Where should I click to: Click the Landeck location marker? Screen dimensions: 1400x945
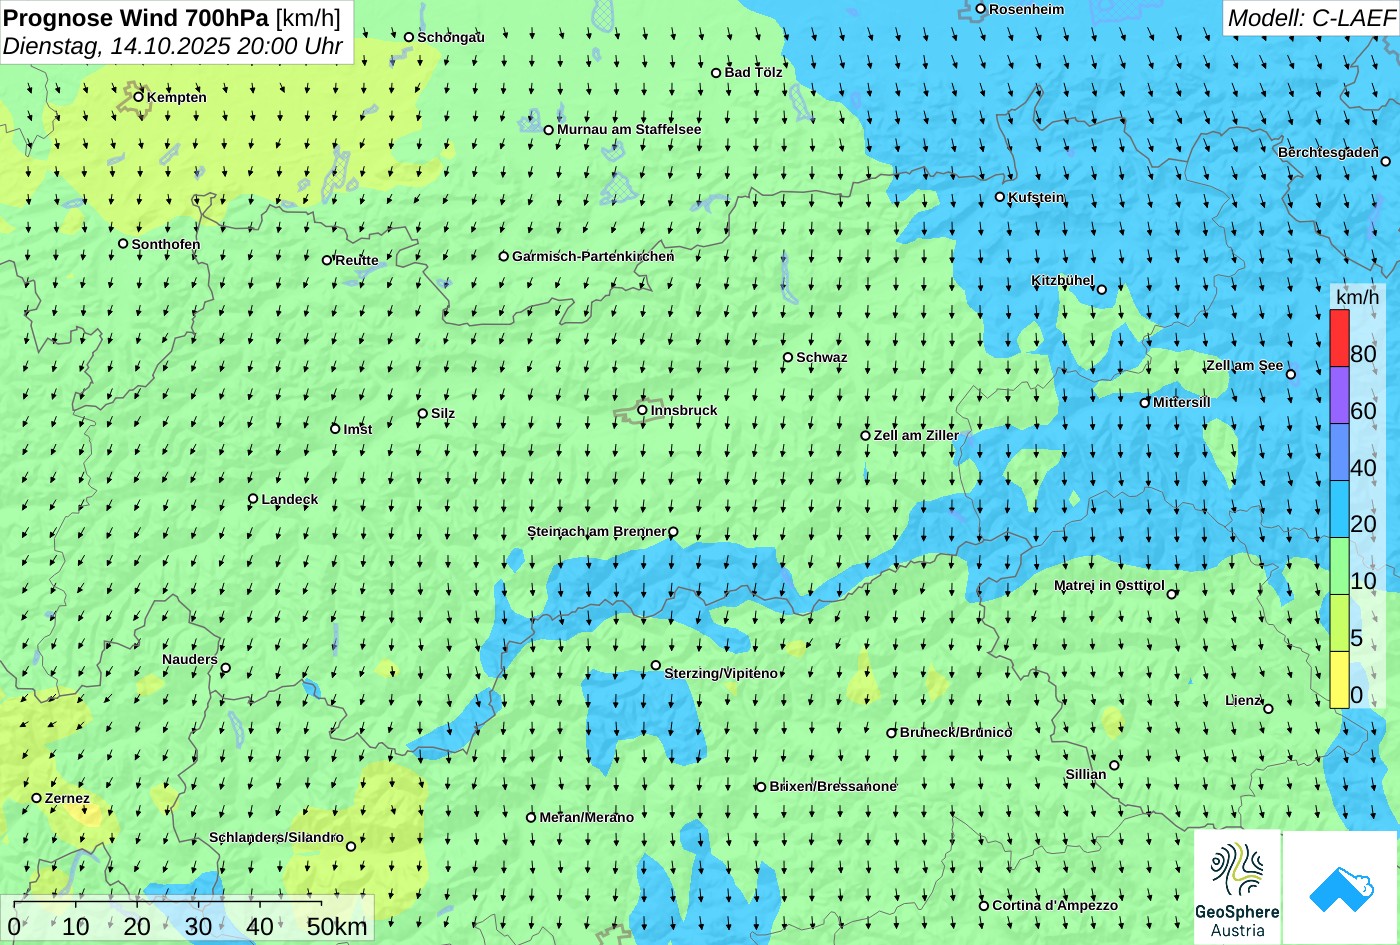point(253,499)
